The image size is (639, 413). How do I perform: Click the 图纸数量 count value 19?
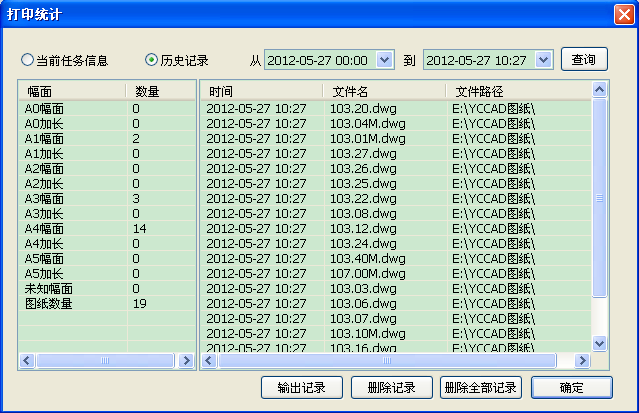139,304
